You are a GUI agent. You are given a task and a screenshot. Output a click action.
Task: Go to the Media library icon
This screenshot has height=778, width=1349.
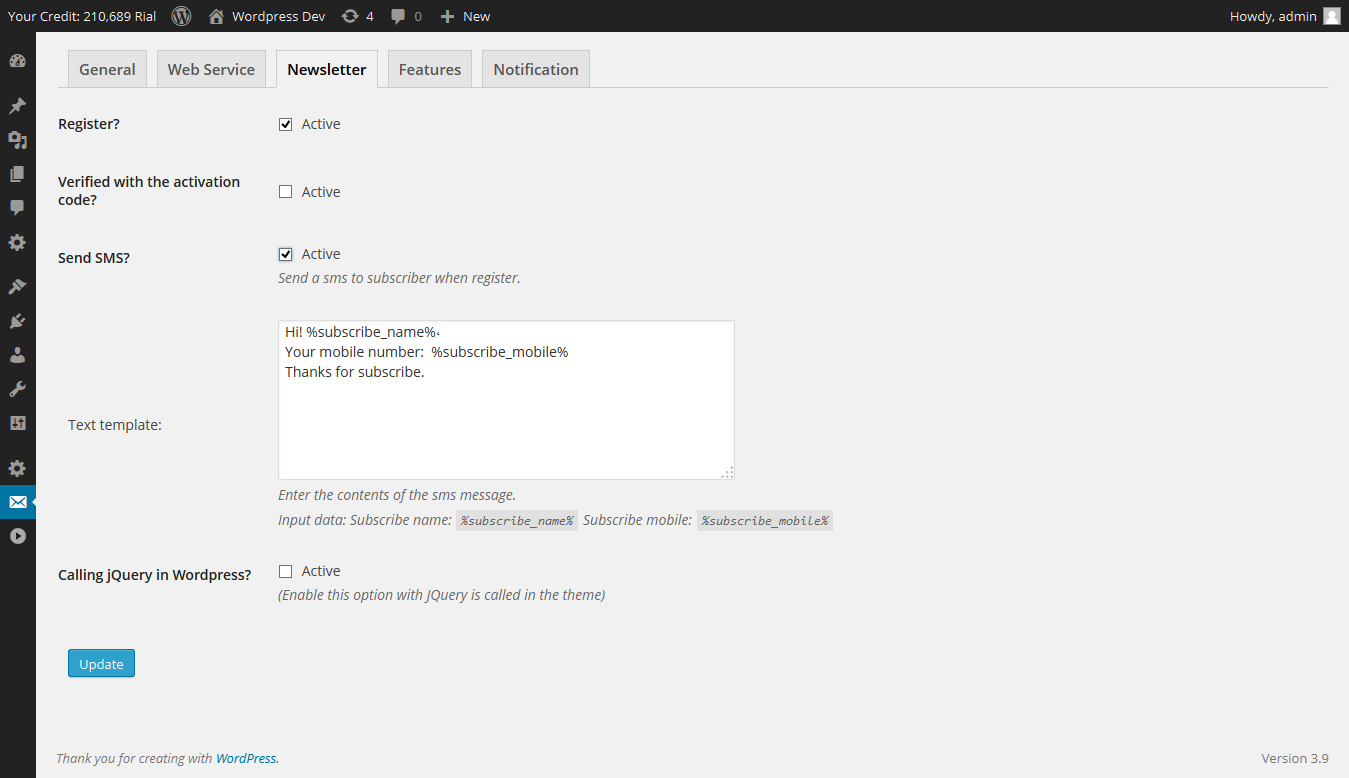(17, 140)
